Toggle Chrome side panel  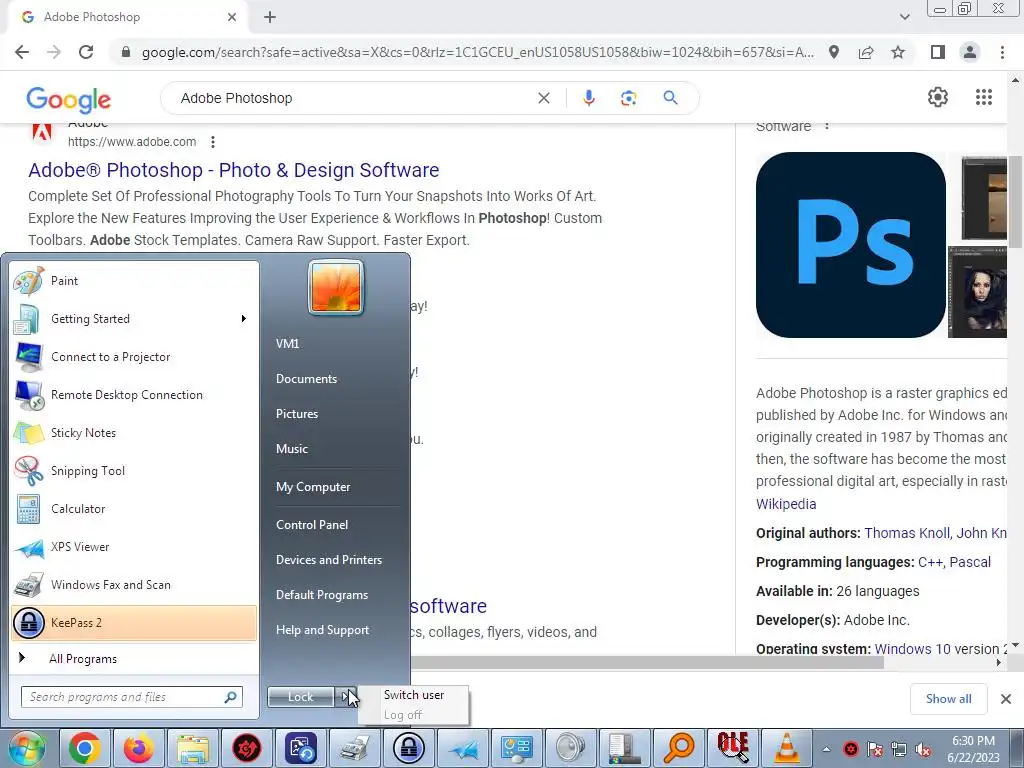click(x=937, y=52)
